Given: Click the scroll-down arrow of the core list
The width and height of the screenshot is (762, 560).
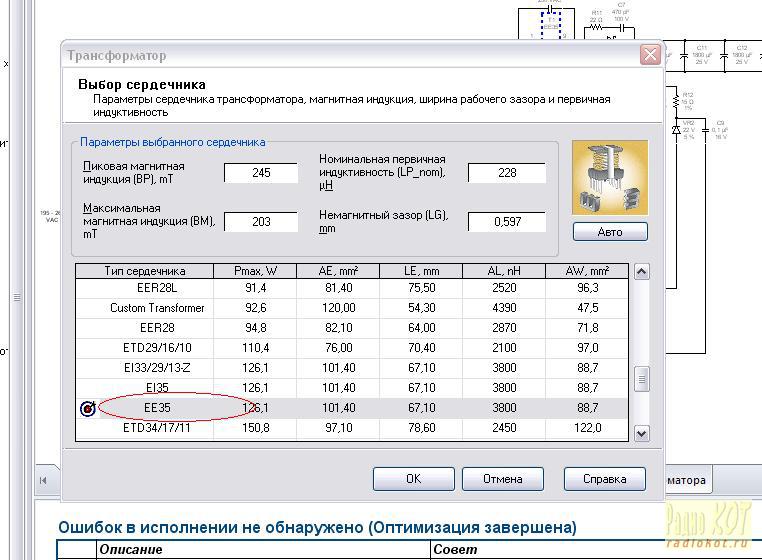Looking at the screenshot, I should click(x=643, y=433).
